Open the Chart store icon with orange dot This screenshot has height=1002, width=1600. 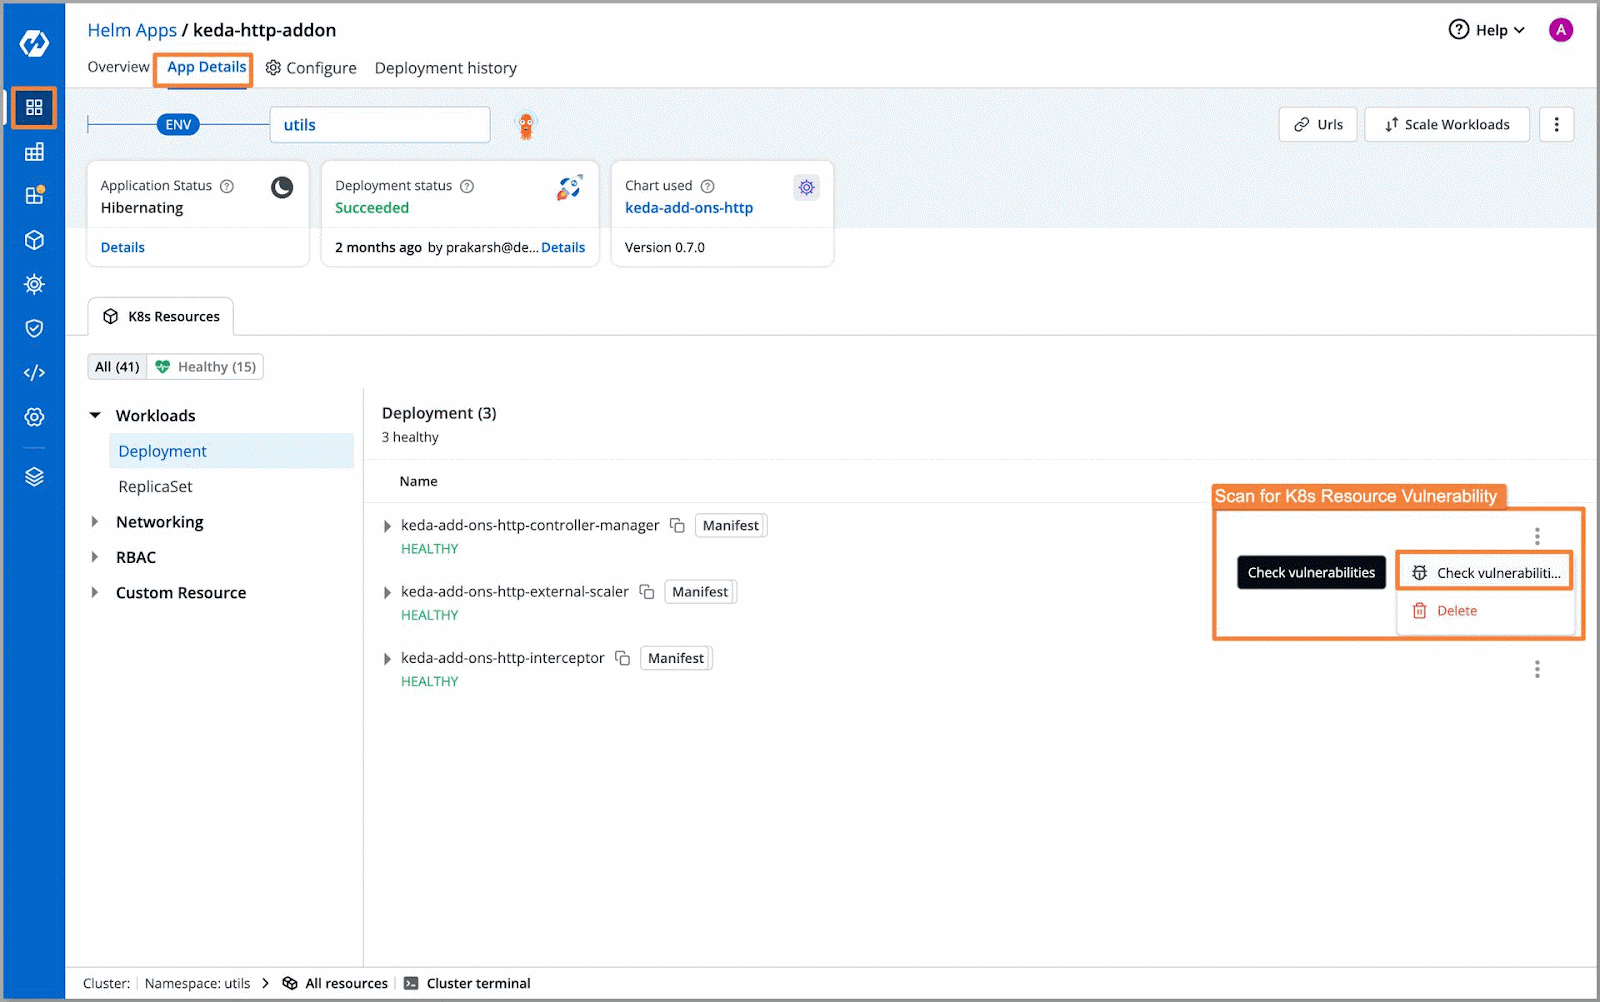pos(34,195)
